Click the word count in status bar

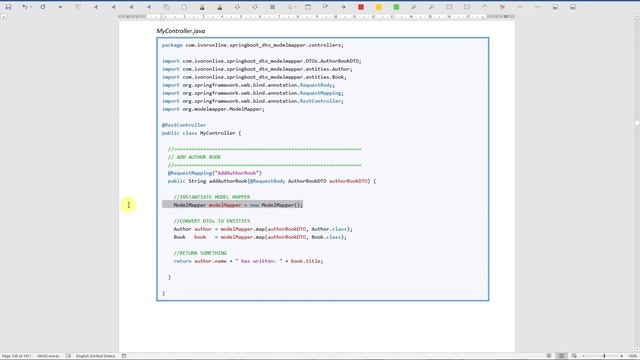tap(48, 356)
